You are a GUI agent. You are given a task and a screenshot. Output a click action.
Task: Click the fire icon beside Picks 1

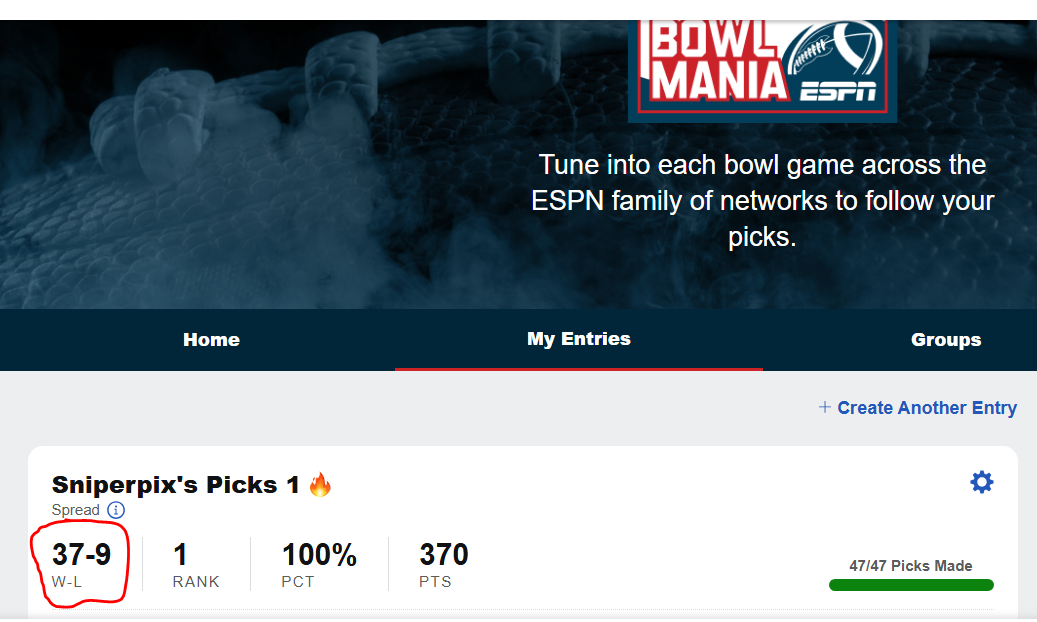pyautogui.click(x=320, y=486)
